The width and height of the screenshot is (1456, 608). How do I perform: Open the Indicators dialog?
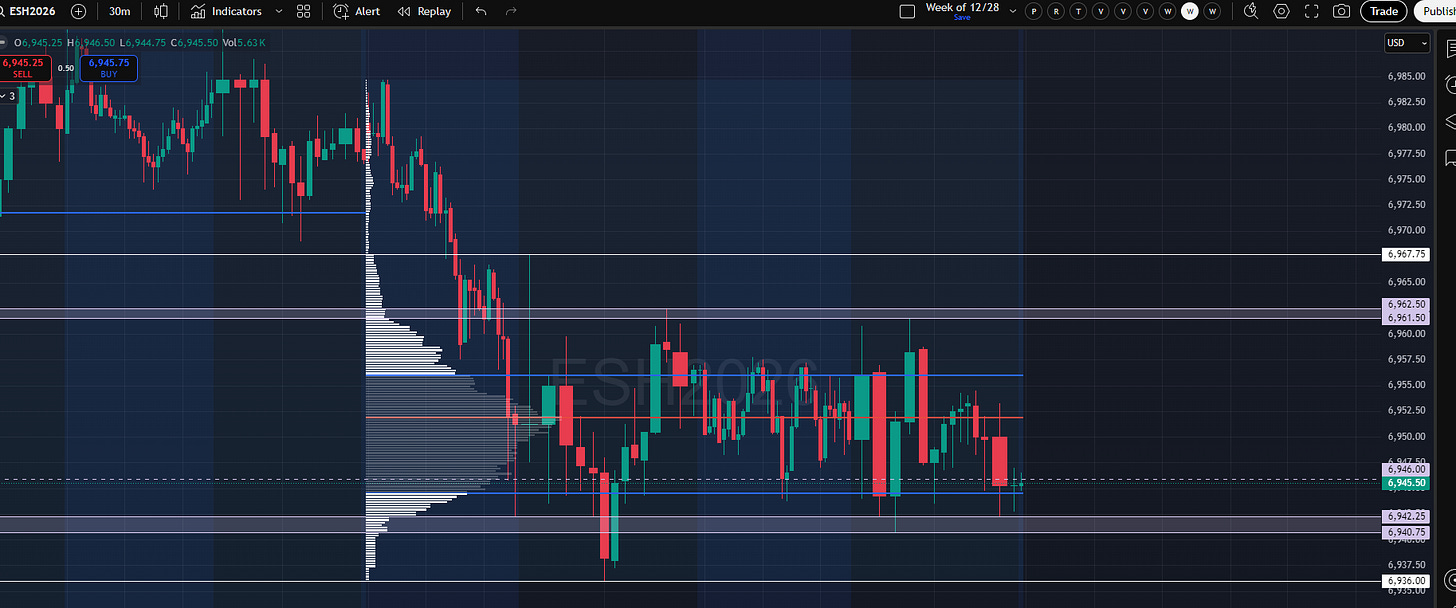tap(226, 11)
